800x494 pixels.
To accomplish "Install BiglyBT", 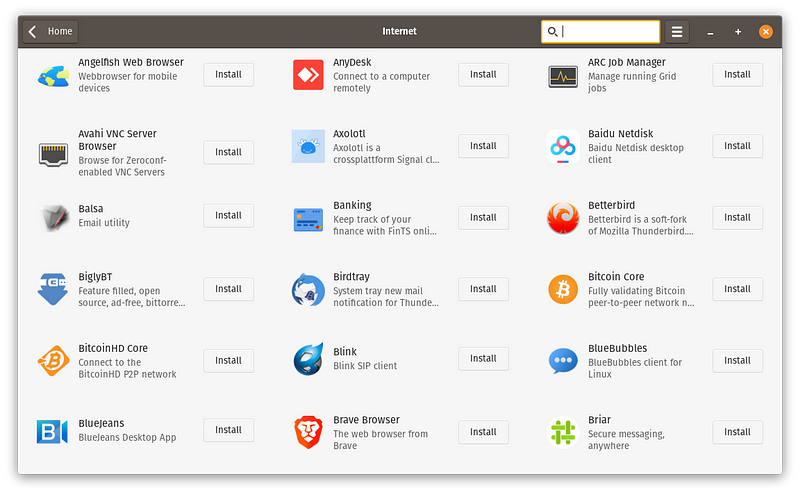I will click(228, 289).
